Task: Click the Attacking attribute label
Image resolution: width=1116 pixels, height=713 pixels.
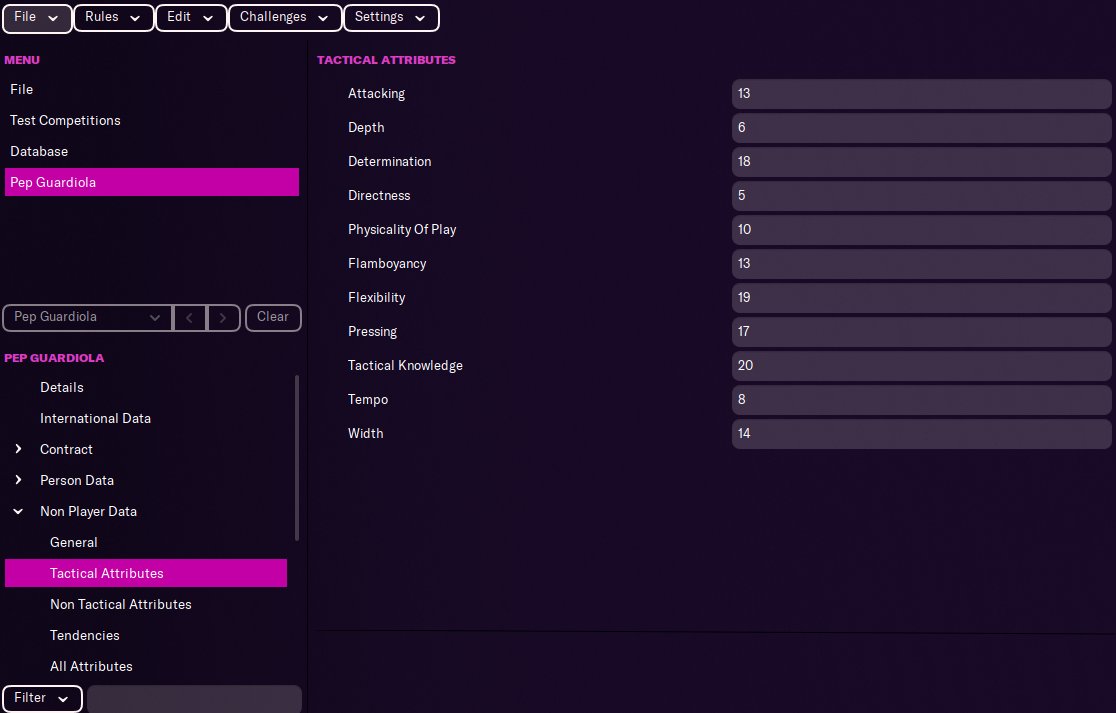Action: point(377,94)
